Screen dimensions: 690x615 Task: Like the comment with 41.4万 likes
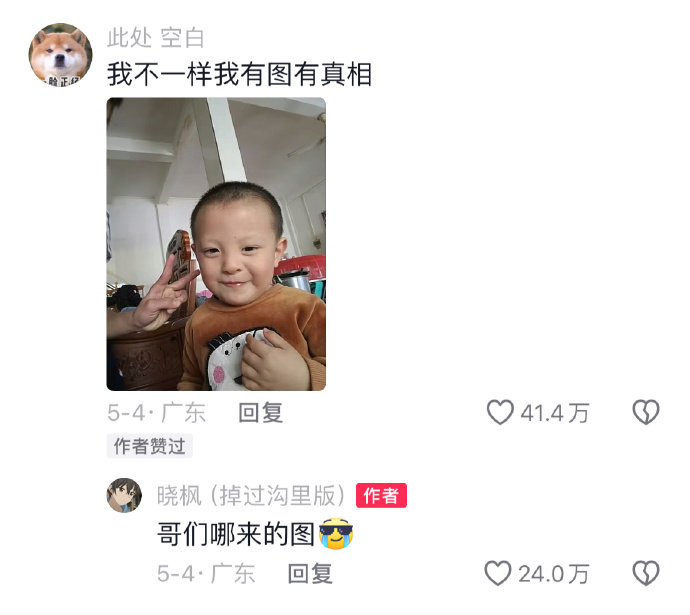500,412
